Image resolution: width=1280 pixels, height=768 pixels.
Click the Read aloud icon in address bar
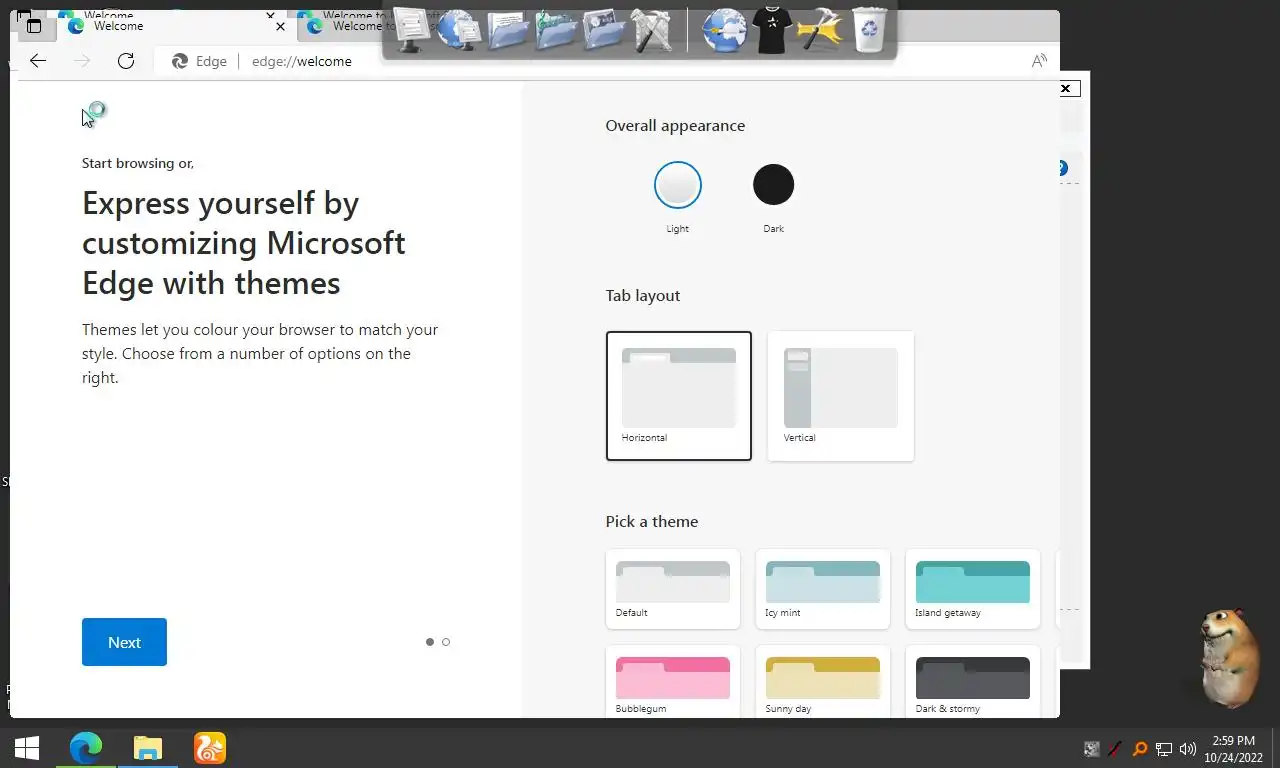coord(1039,61)
